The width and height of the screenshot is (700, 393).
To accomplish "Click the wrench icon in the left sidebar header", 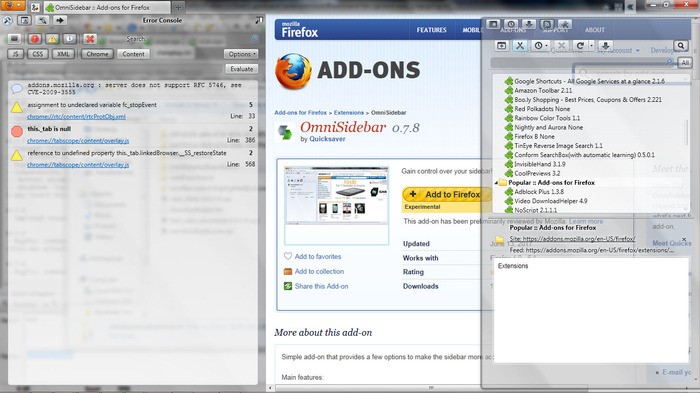I will click(x=8, y=20).
